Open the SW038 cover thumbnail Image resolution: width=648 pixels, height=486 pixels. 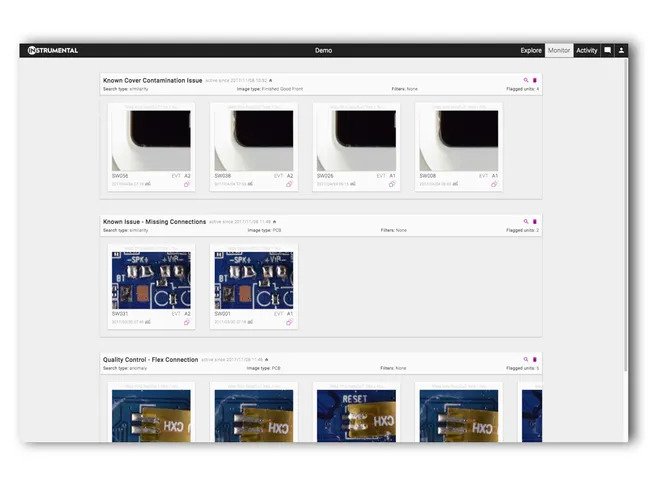[254, 141]
